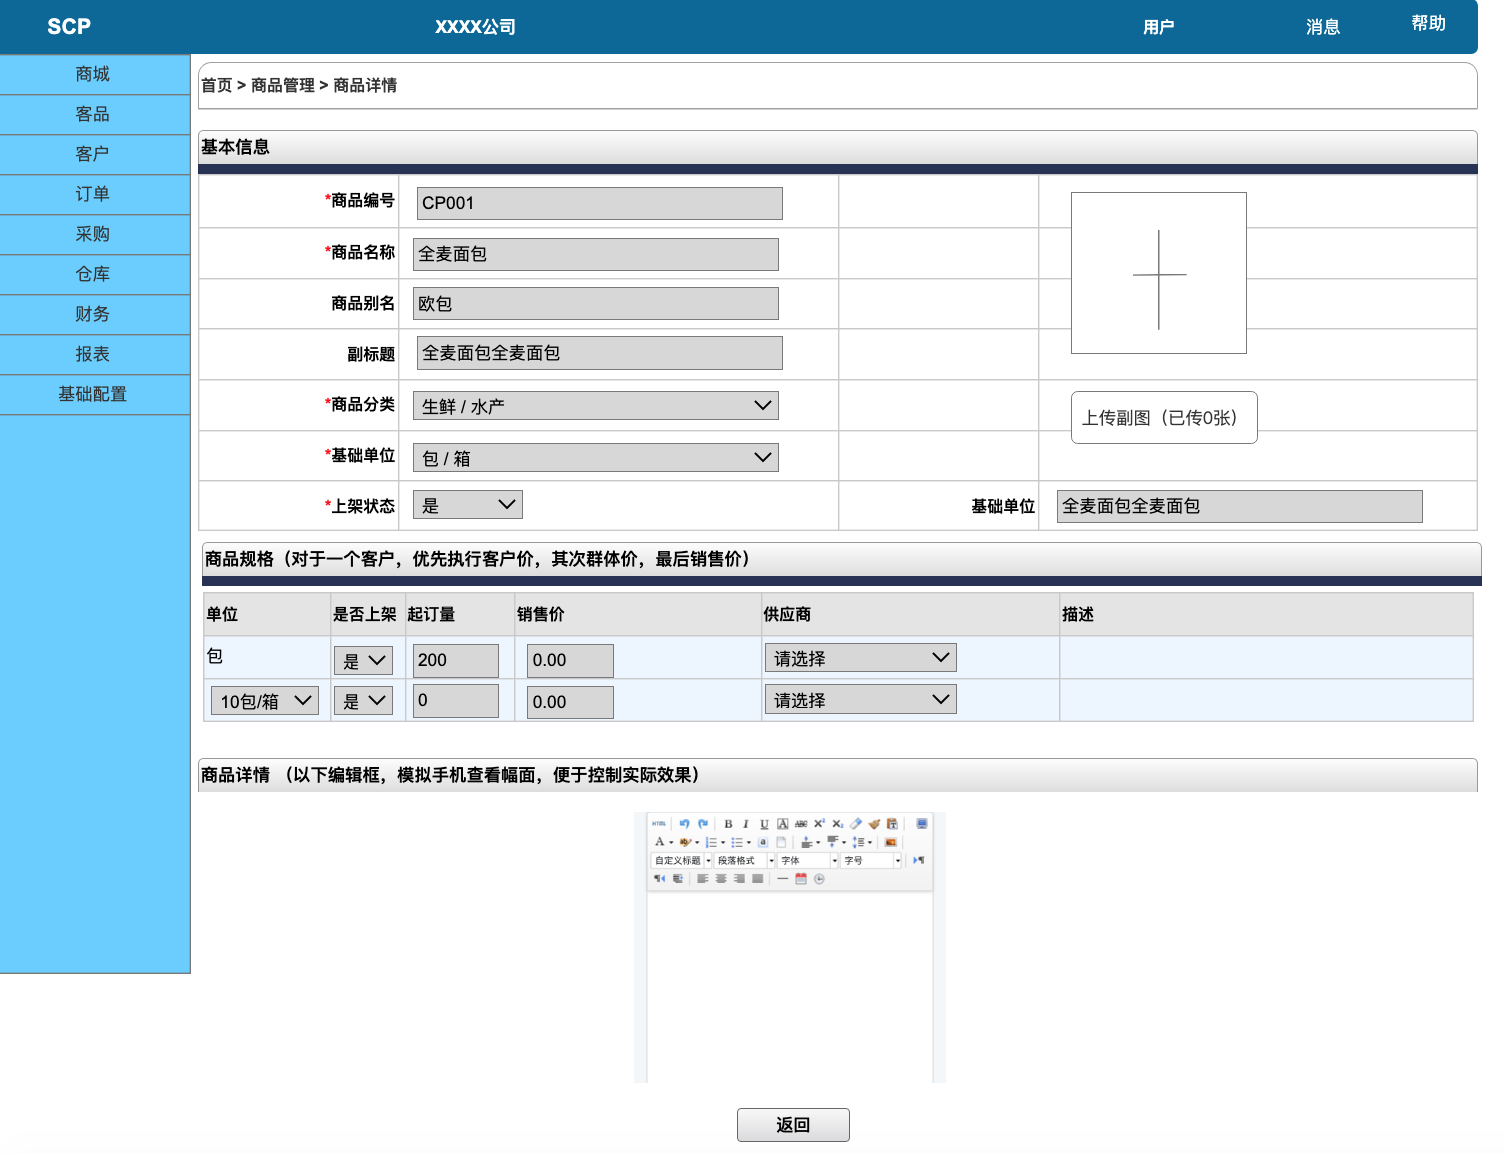
Task: Click the font color A icon
Action: (x=660, y=842)
